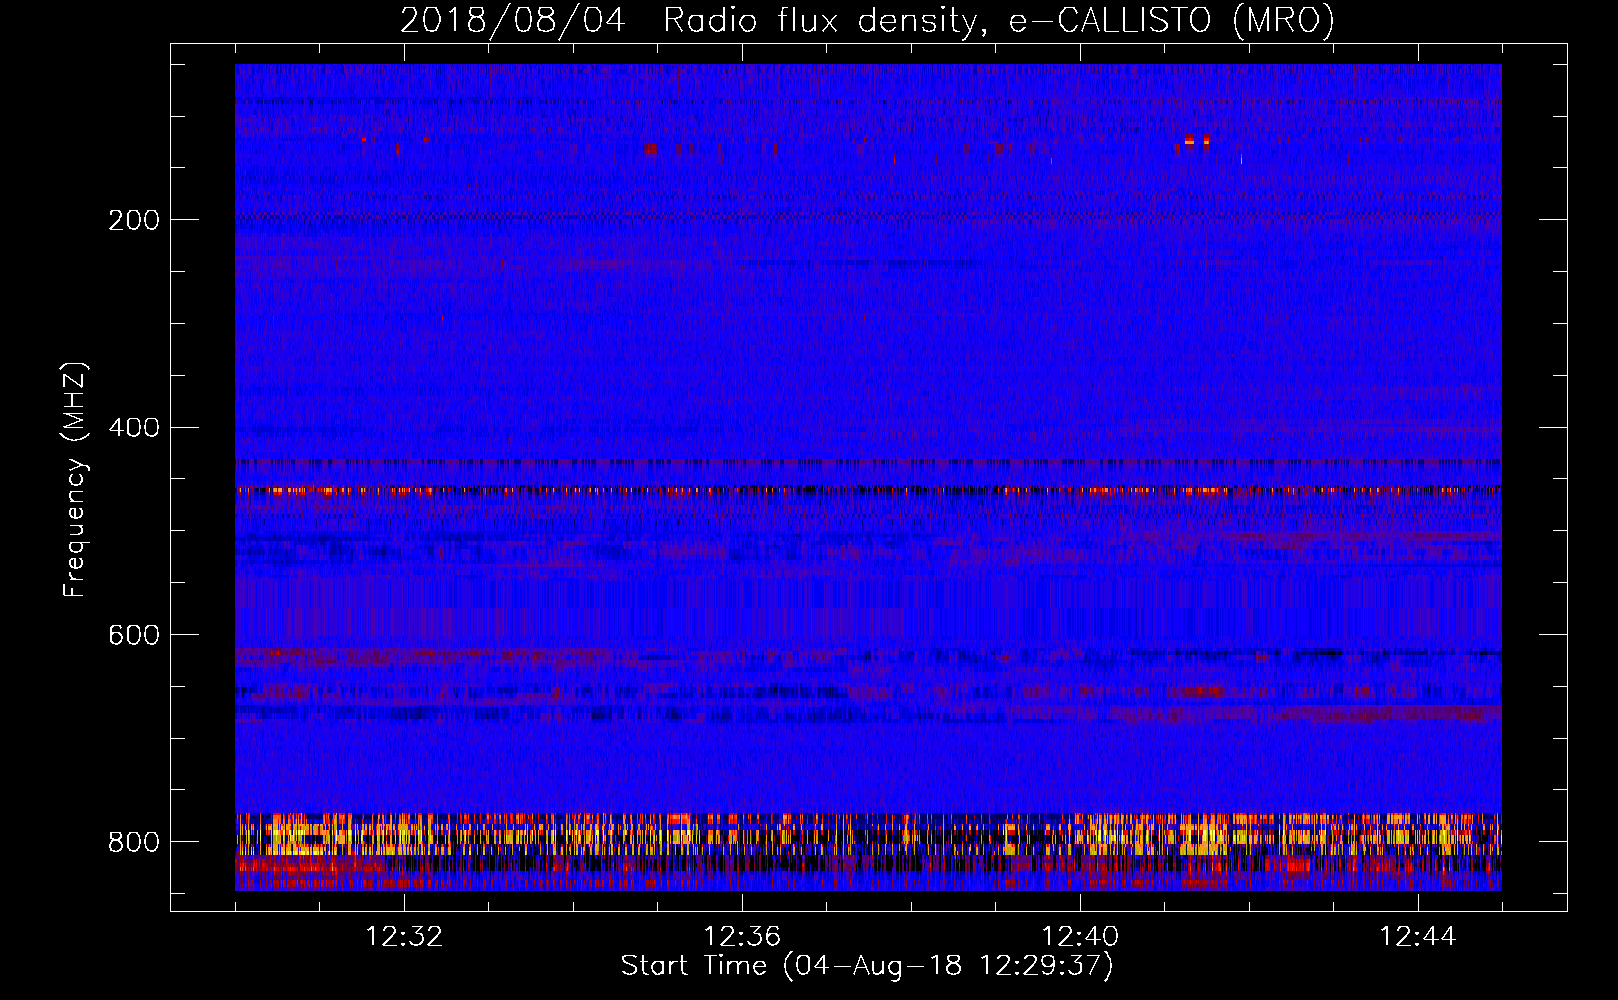Click the 12:40 time tick label

(x=1080, y=937)
